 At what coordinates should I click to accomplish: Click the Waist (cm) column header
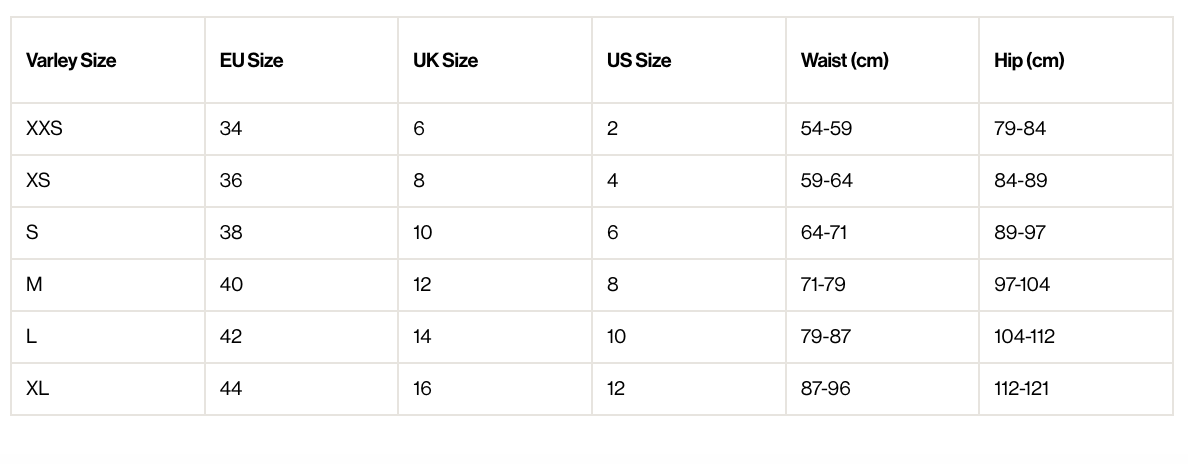(844, 60)
